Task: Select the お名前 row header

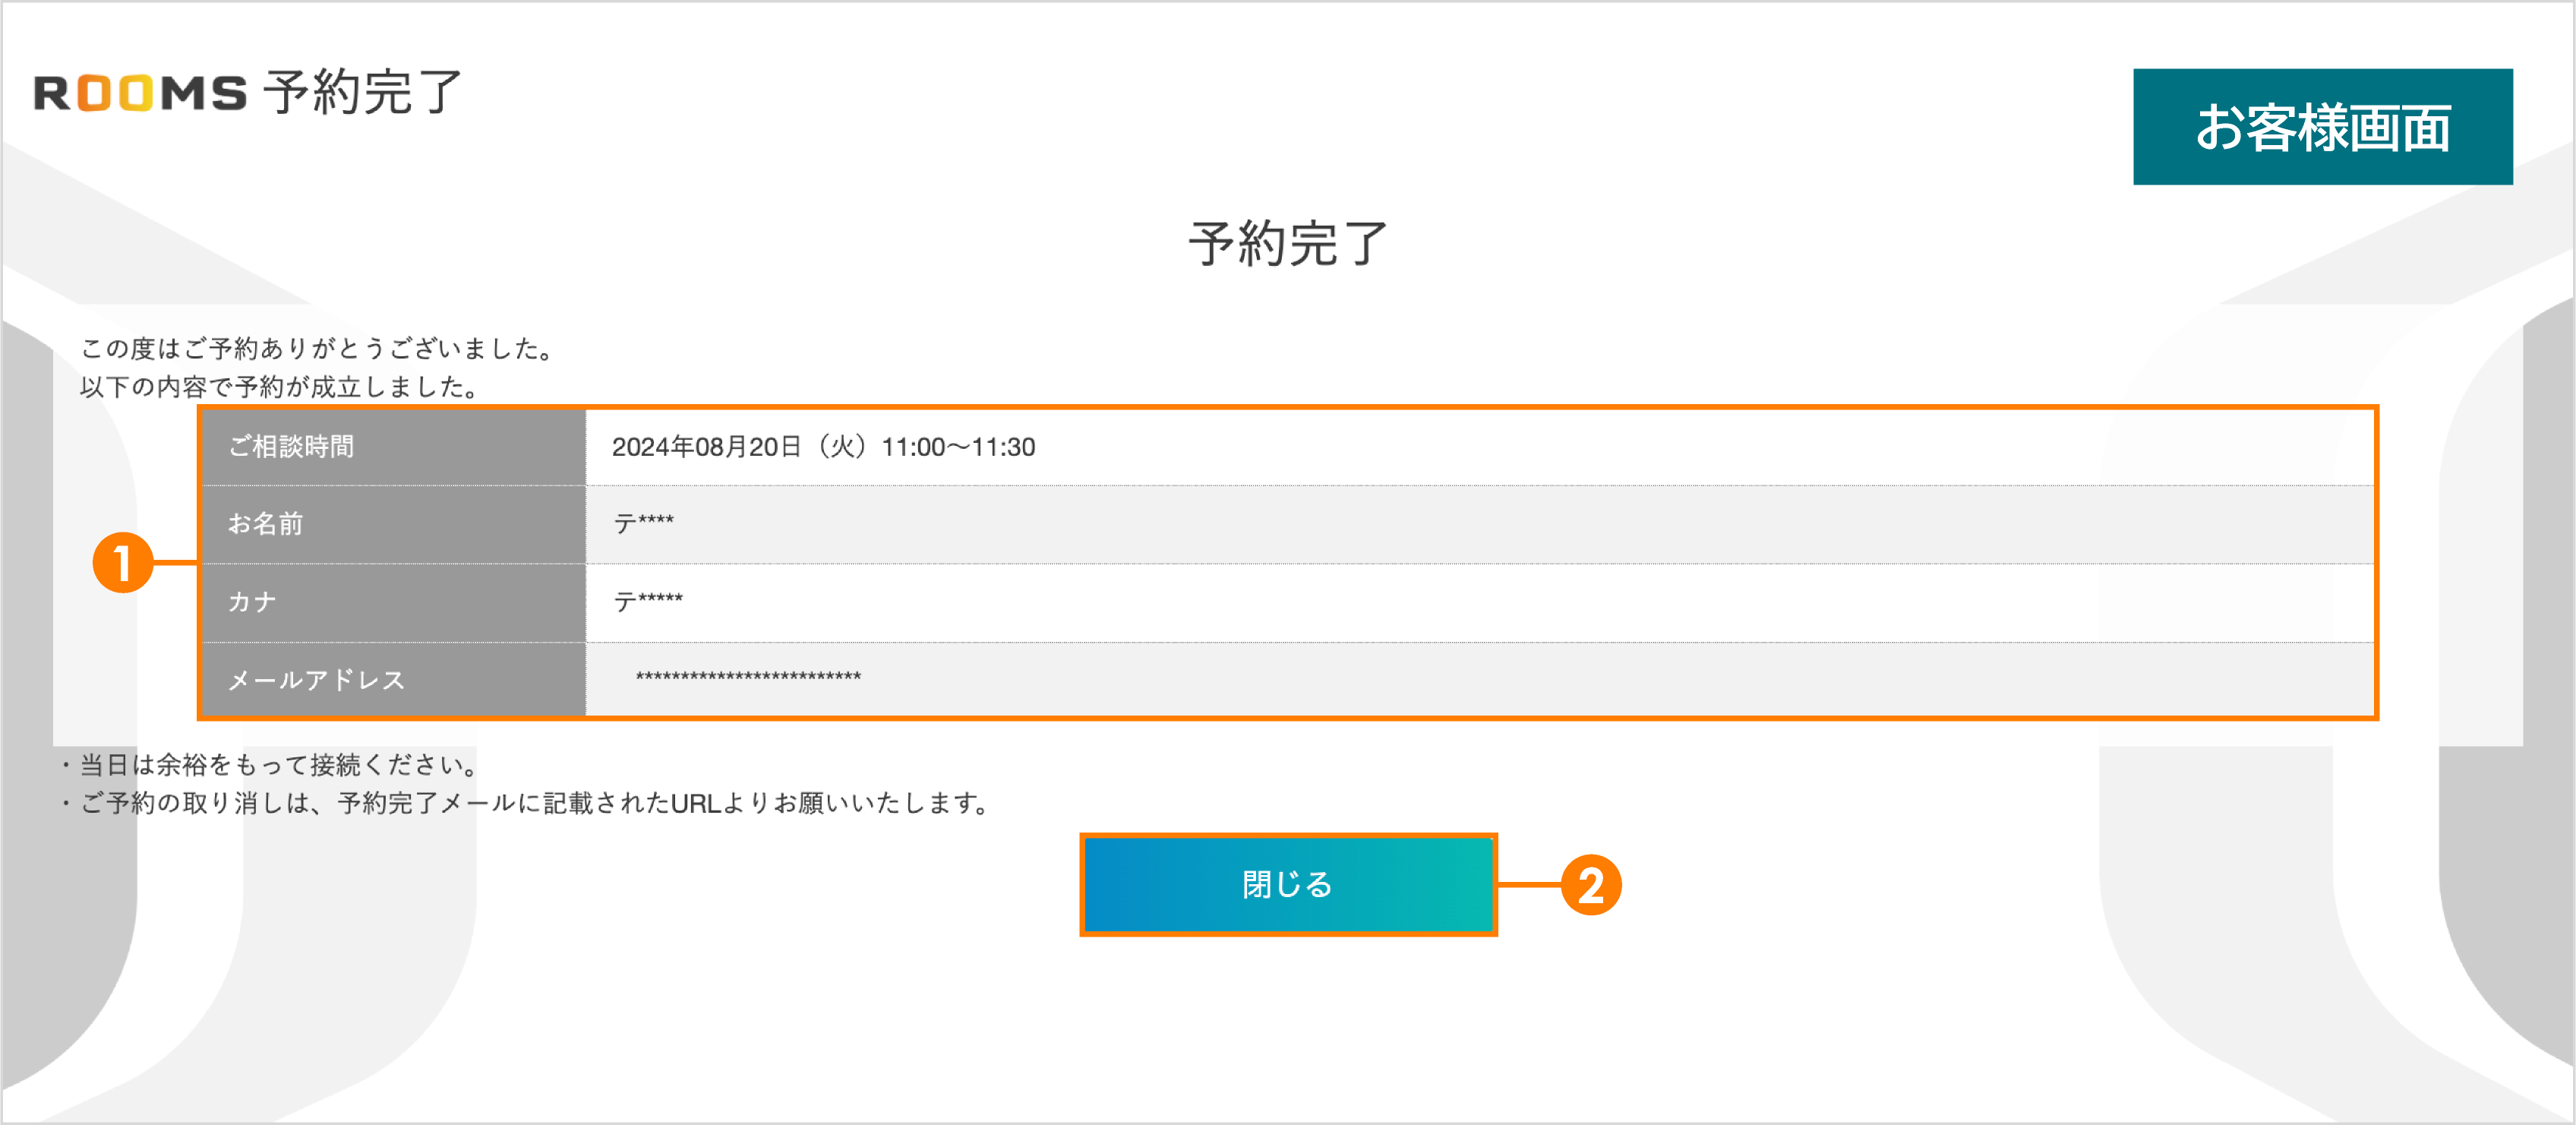Action: click(x=267, y=524)
